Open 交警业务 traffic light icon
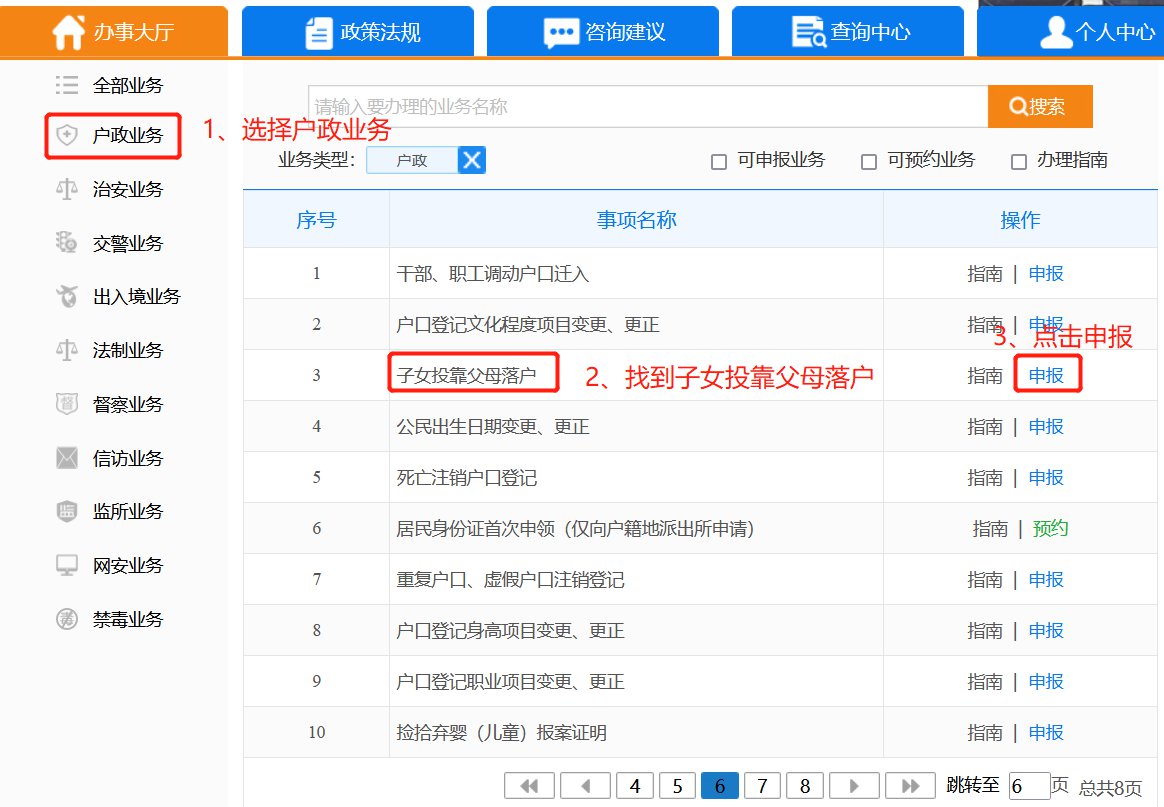 click(x=67, y=243)
